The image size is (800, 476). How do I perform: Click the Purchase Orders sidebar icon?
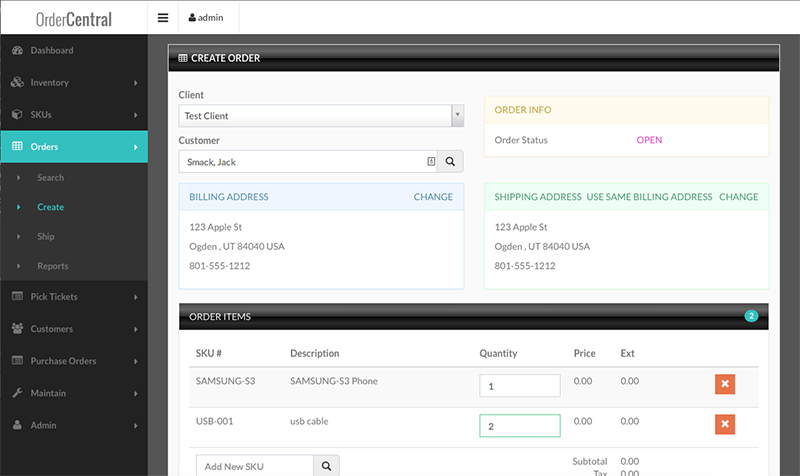coord(17,361)
